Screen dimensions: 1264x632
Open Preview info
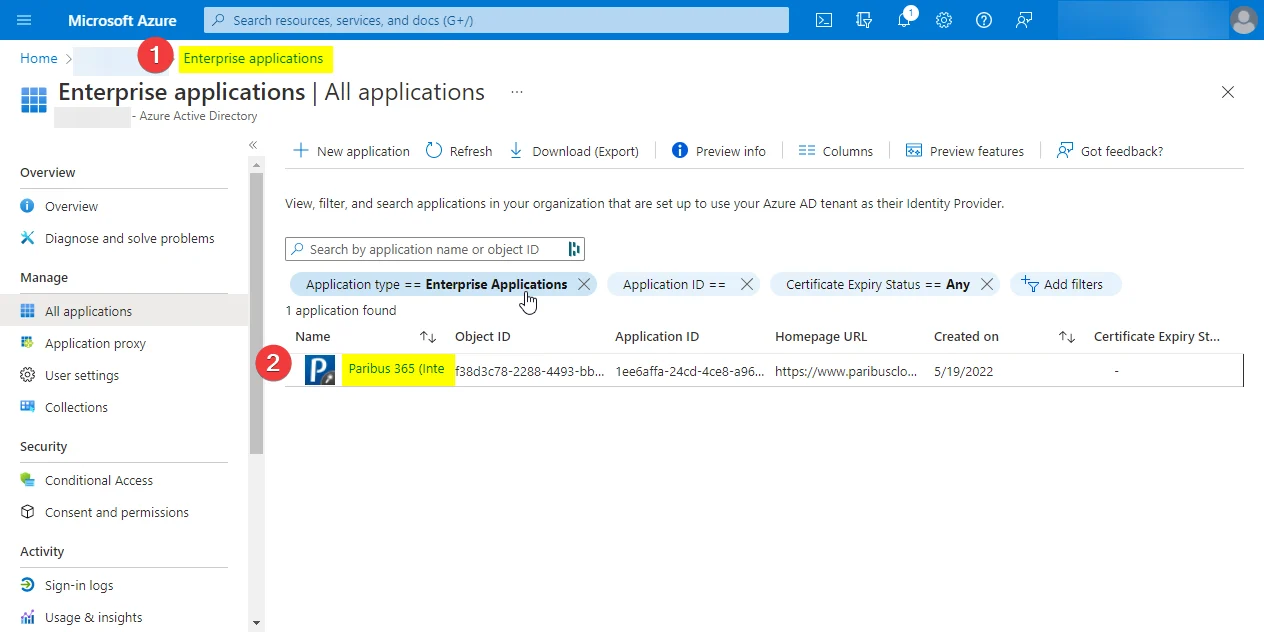coord(719,151)
